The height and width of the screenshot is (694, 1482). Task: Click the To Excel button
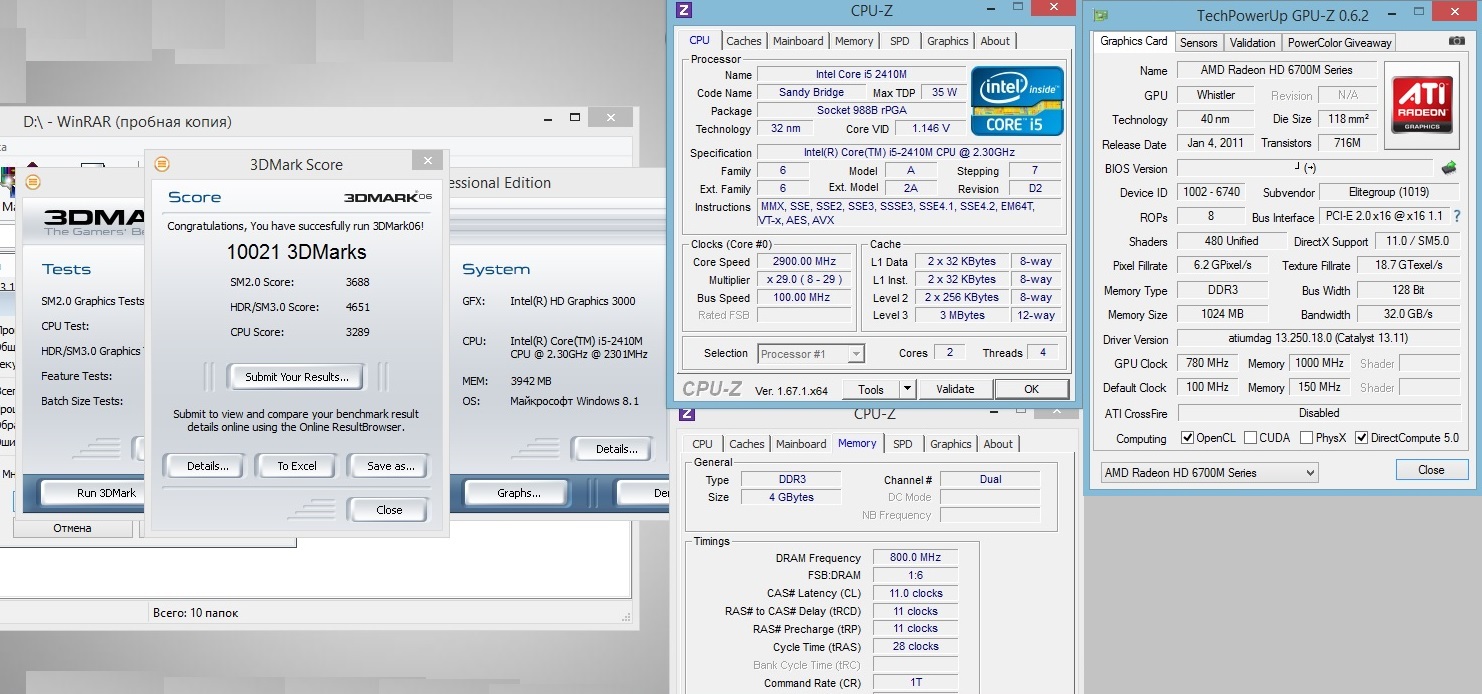tap(296, 466)
